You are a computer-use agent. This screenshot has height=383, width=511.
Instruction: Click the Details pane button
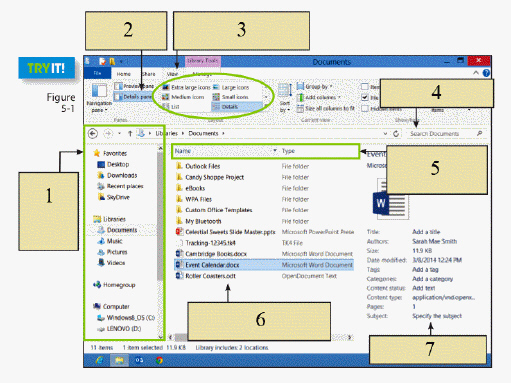point(133,97)
